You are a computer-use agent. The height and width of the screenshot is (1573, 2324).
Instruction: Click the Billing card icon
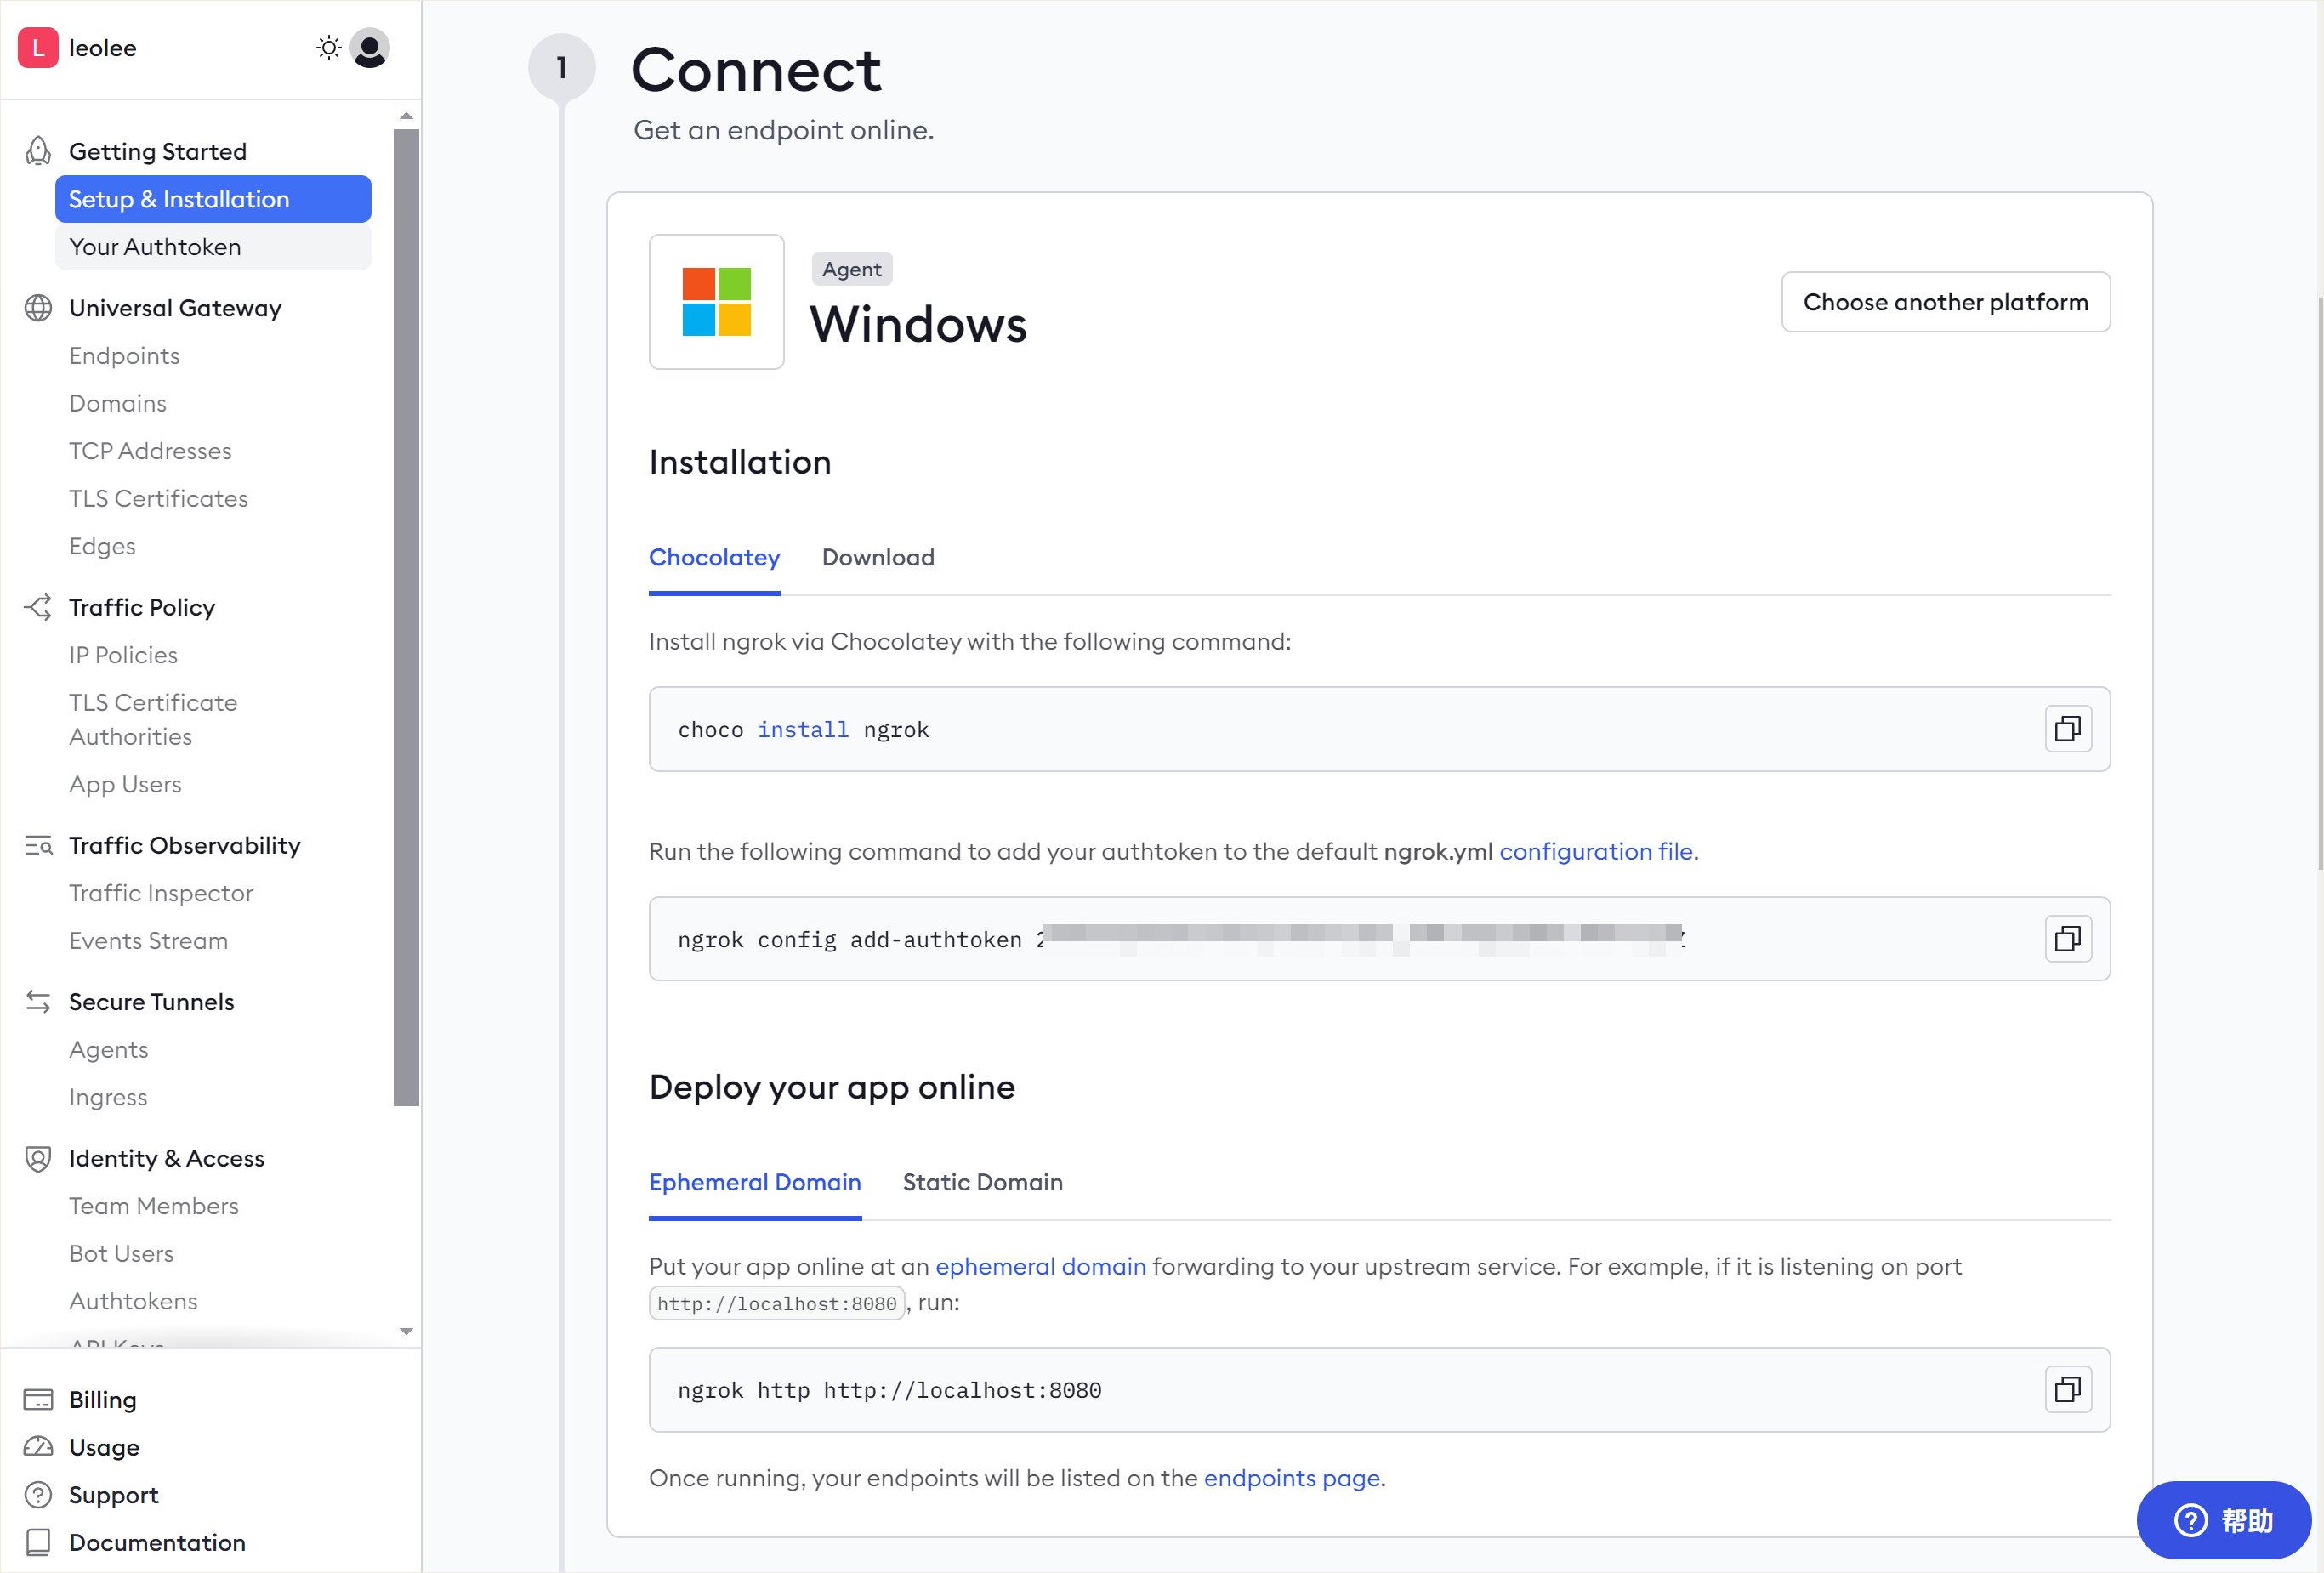[x=38, y=1399]
